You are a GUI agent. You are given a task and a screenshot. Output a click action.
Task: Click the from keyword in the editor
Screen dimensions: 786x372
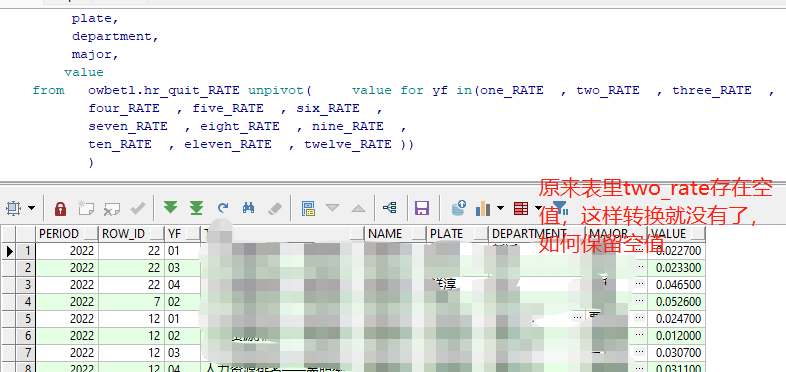(48, 90)
